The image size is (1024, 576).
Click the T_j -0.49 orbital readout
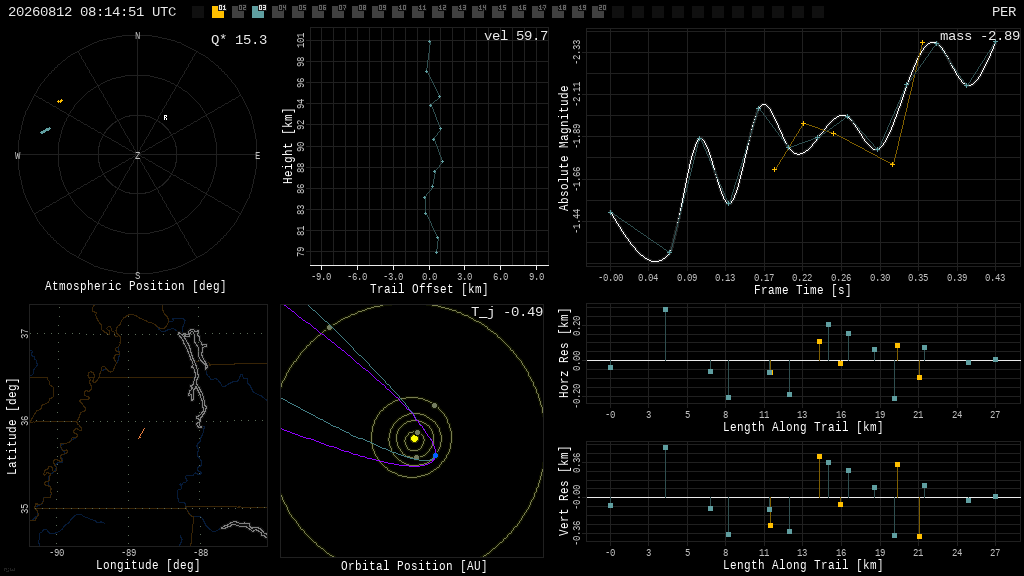(507, 312)
